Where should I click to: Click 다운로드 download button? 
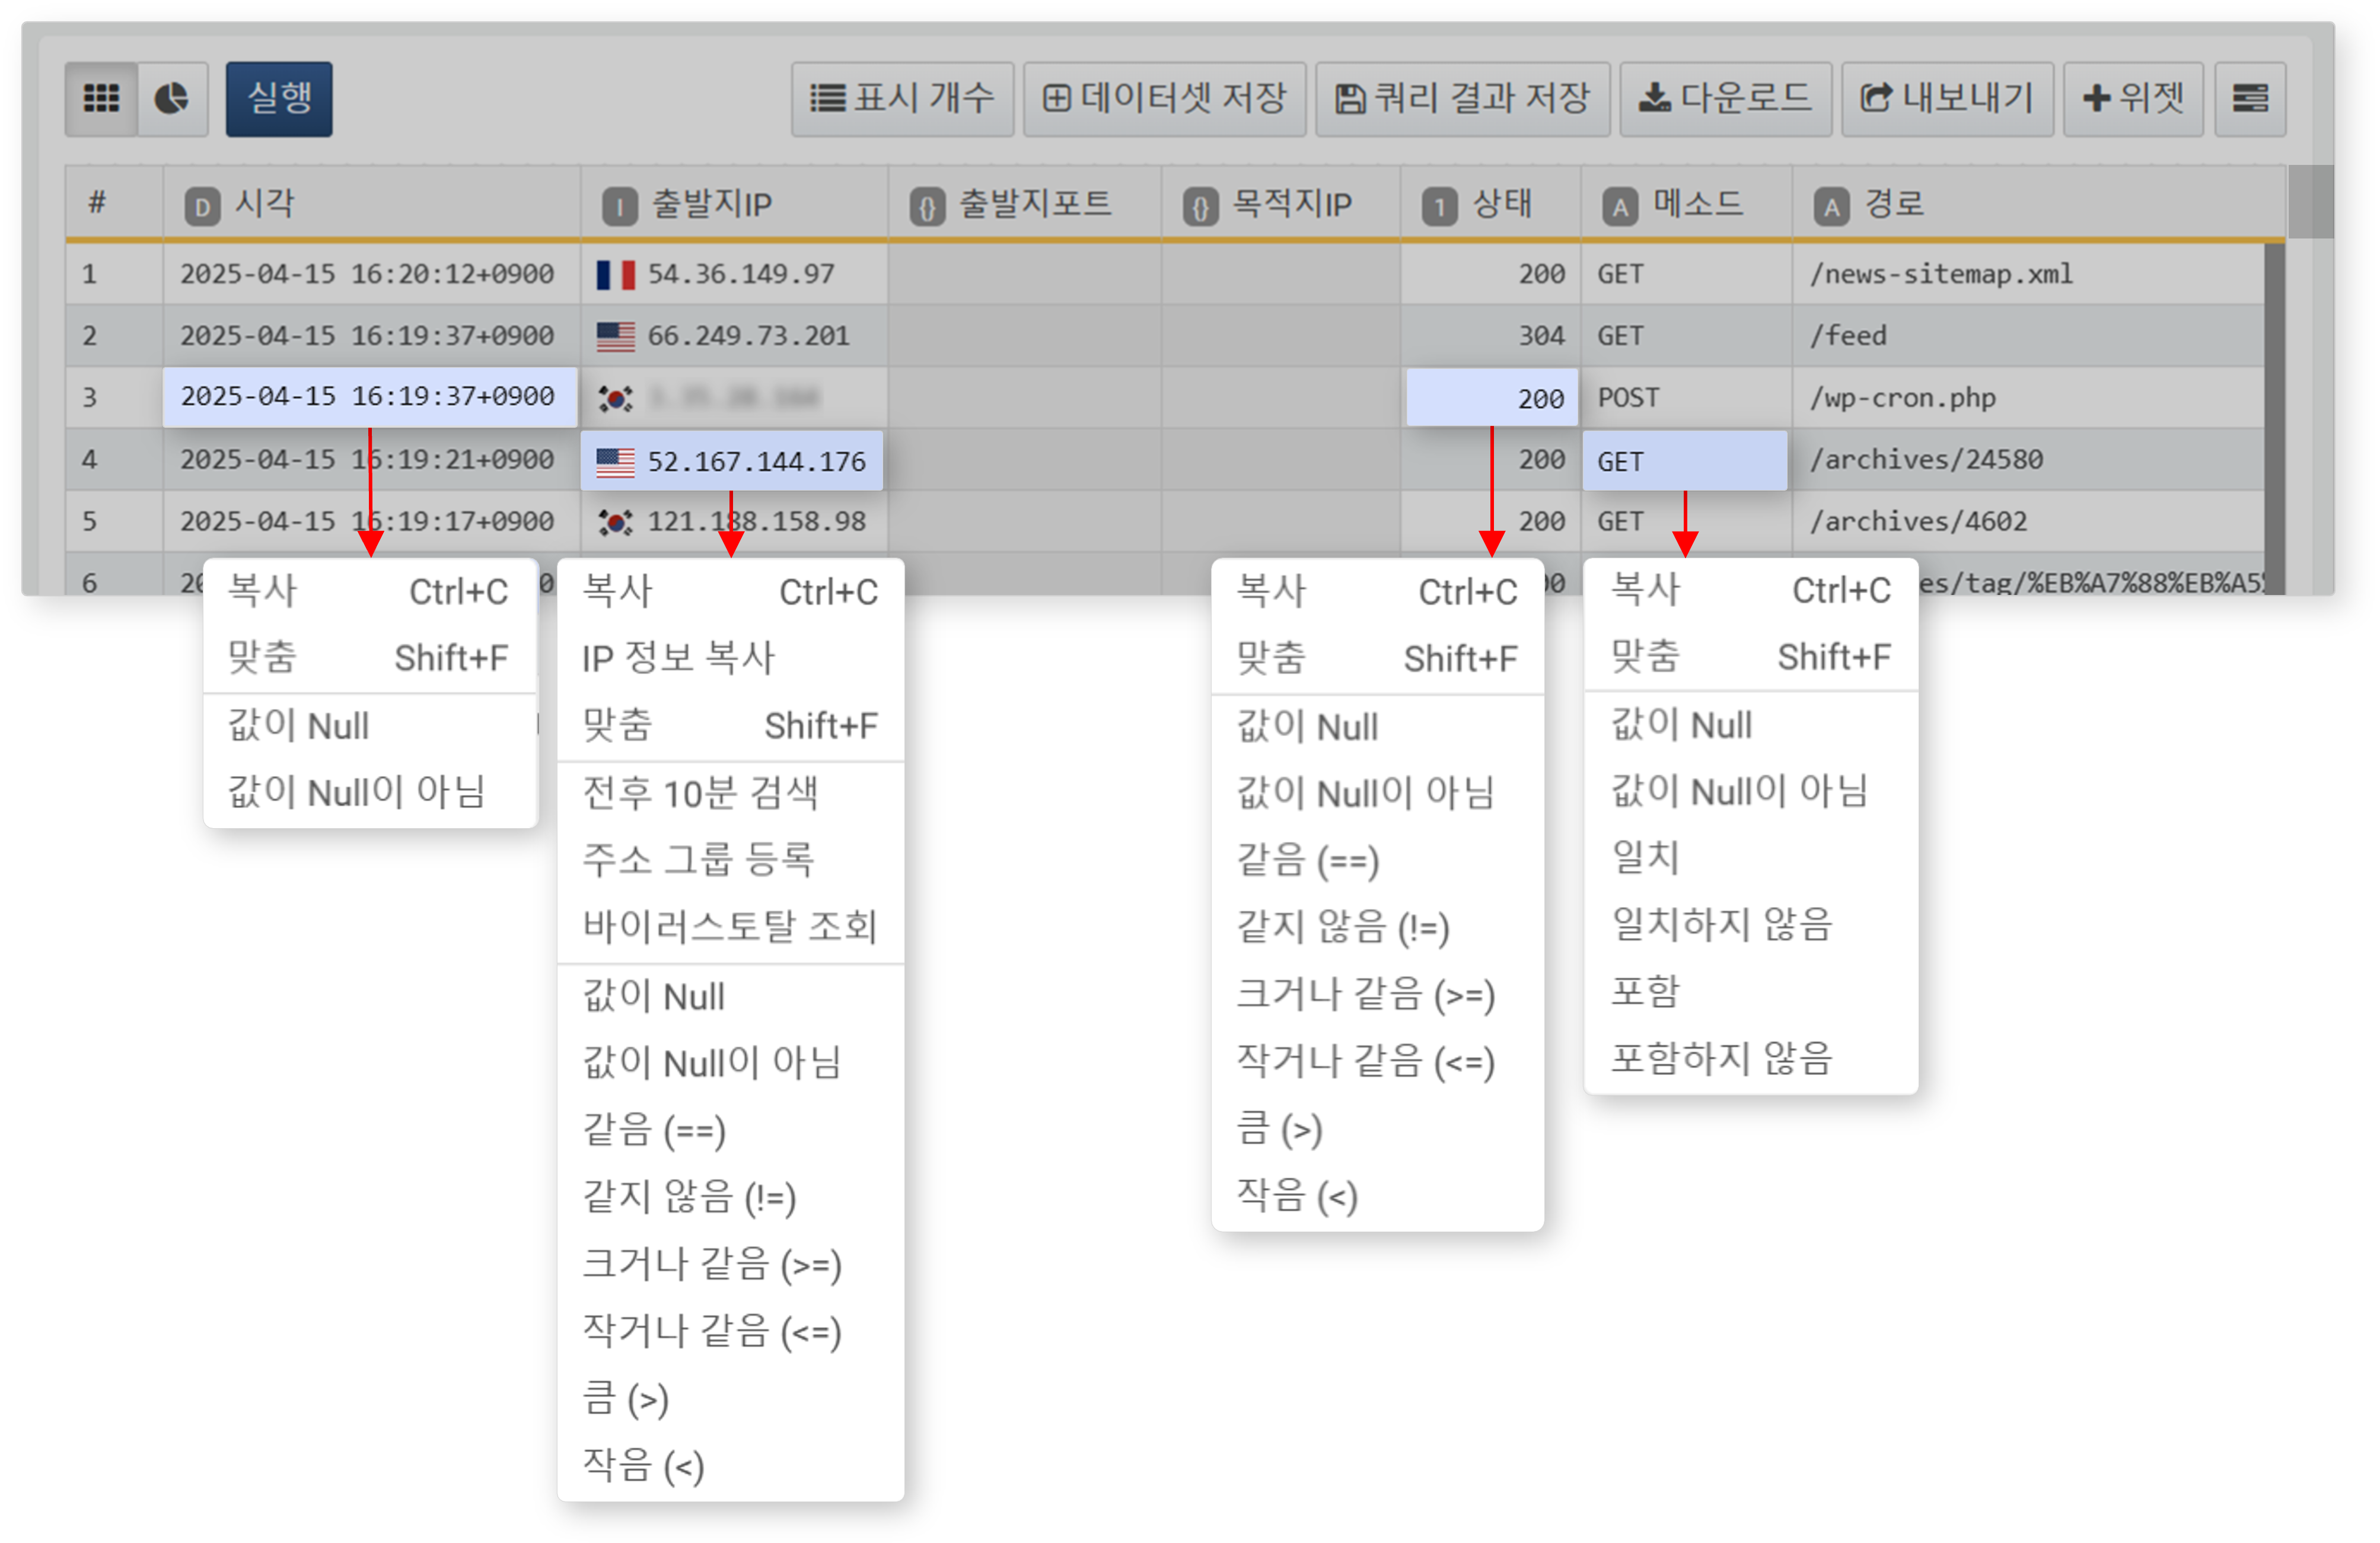1725,98
